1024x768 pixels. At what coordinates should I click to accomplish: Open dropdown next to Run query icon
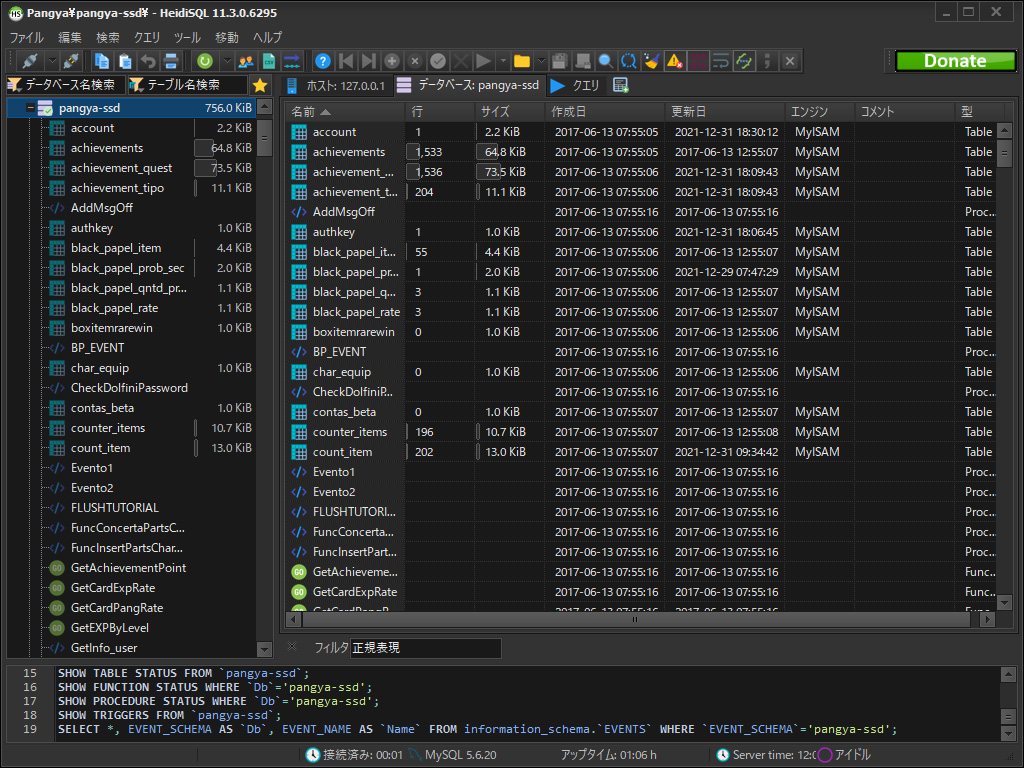point(504,61)
